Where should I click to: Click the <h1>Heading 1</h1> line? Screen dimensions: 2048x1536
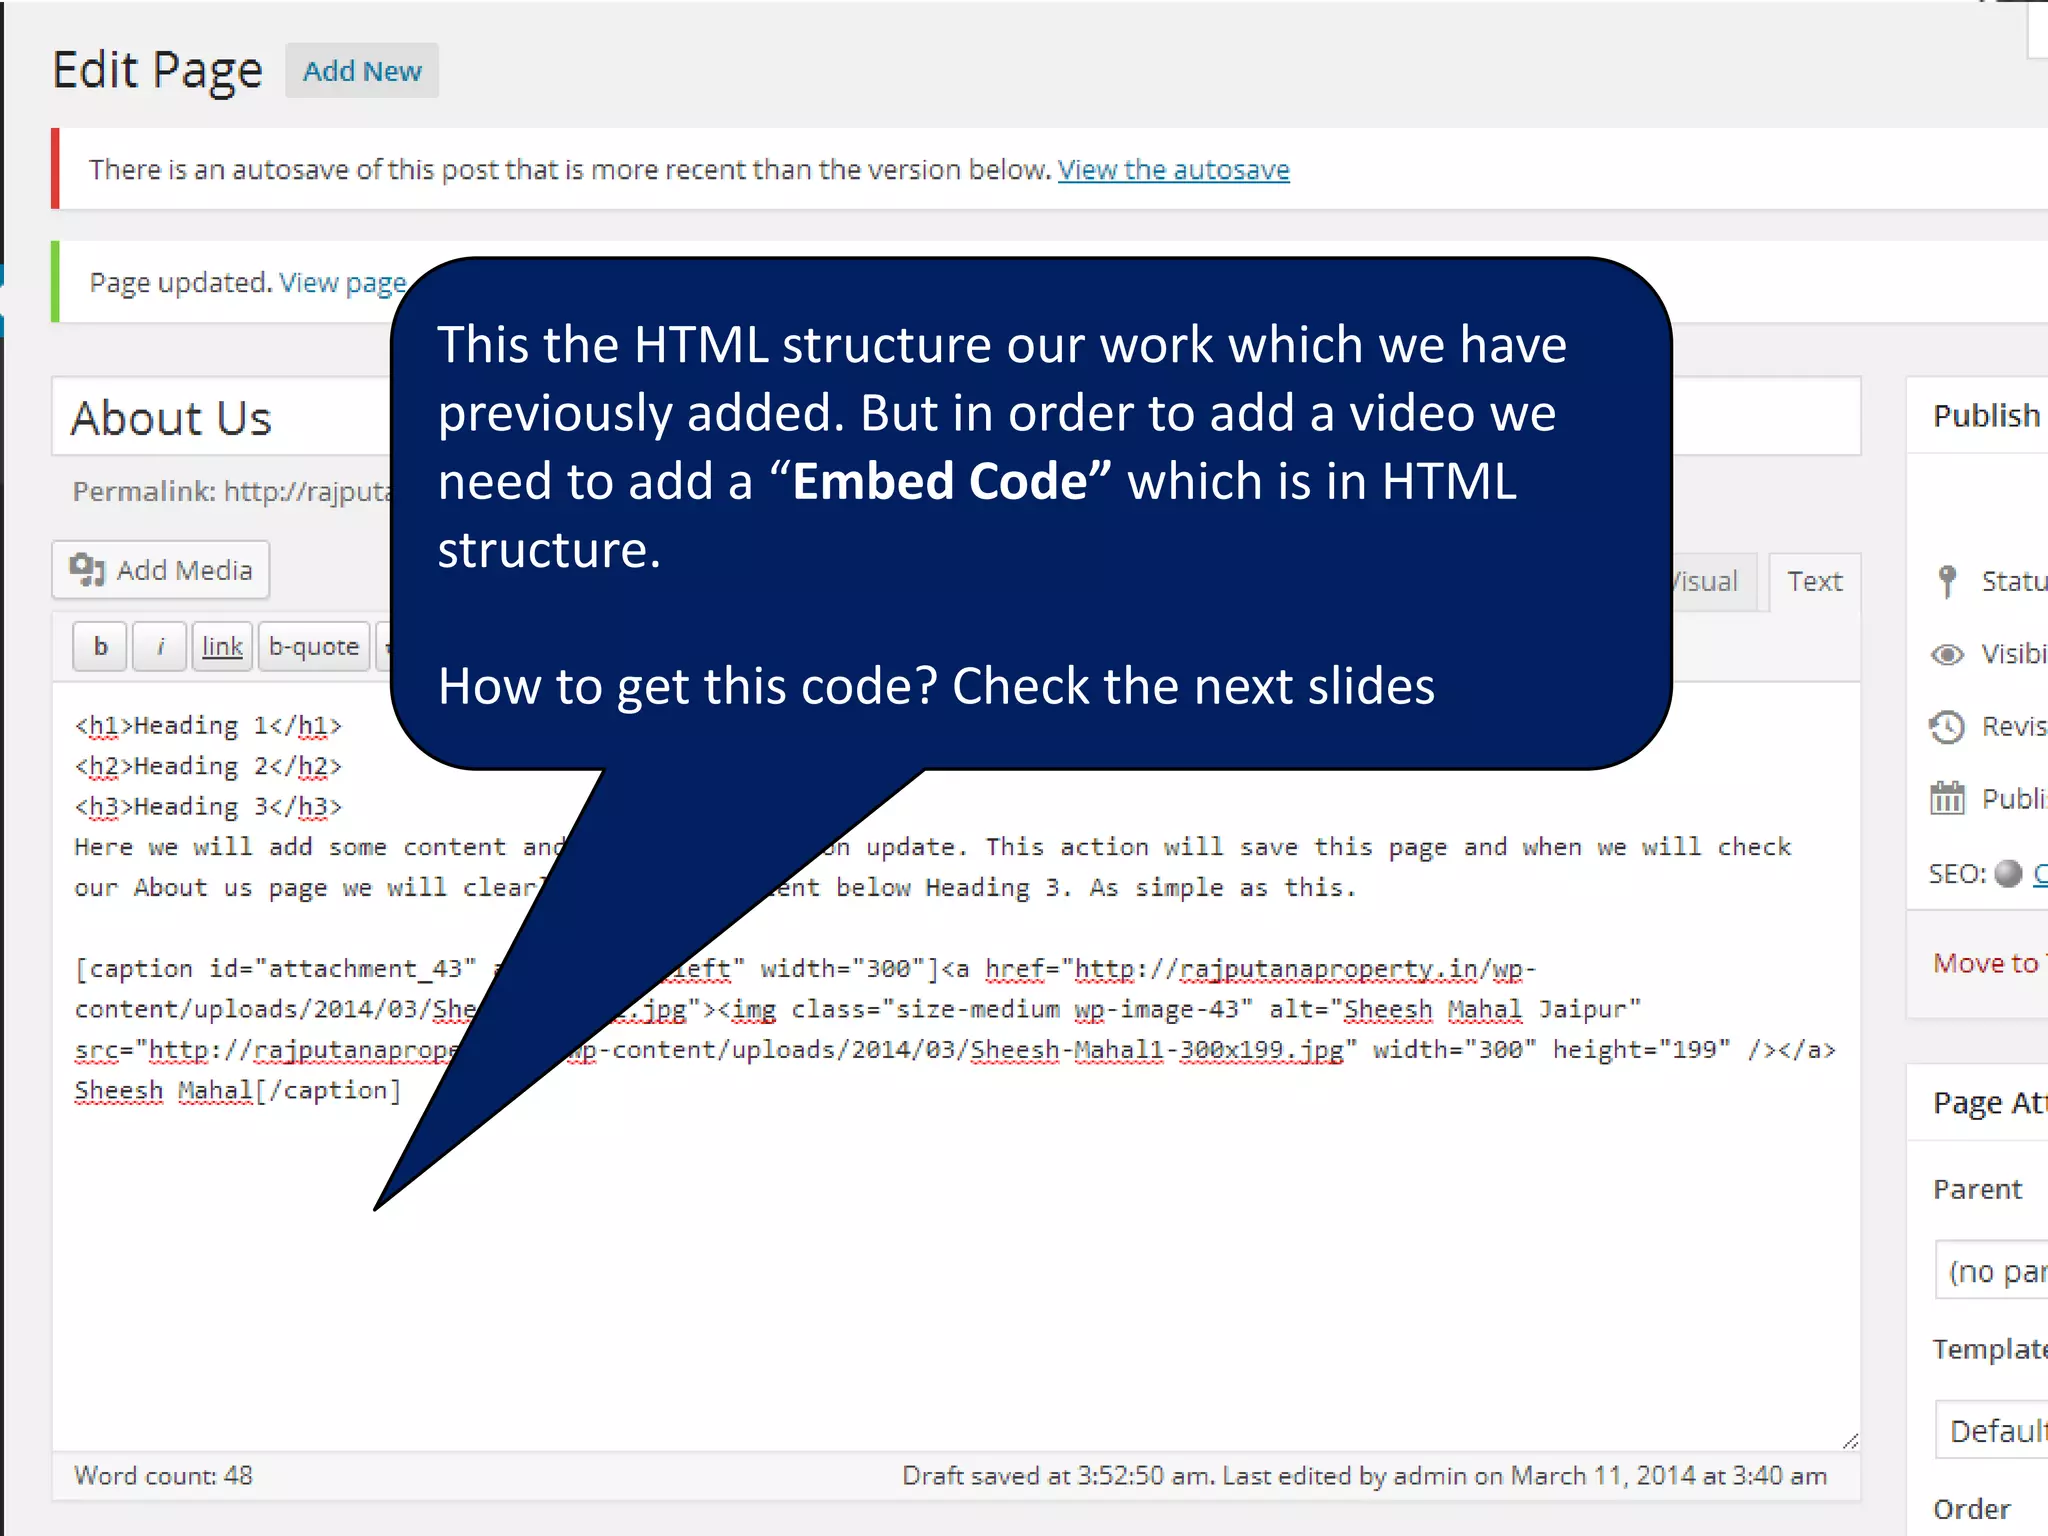click(x=208, y=726)
